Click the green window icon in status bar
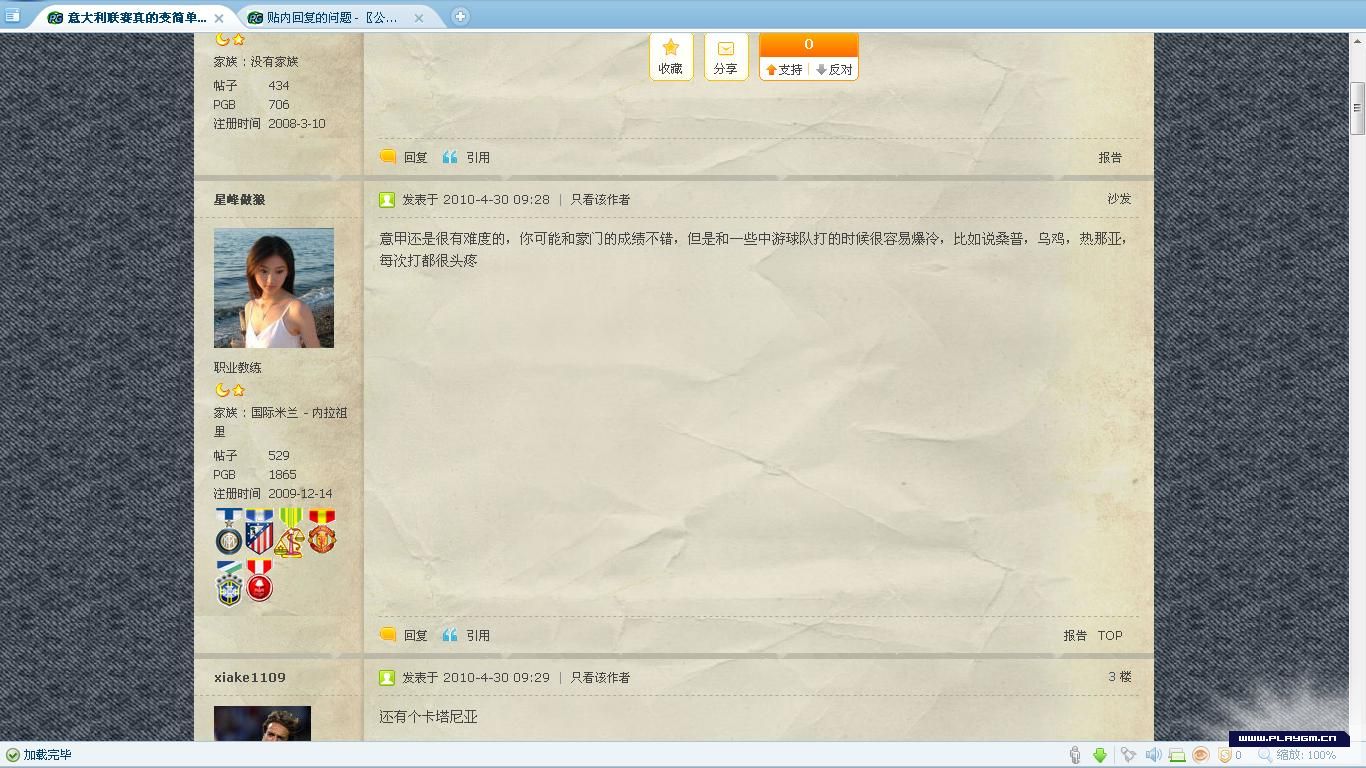1366x768 pixels. 1177,755
